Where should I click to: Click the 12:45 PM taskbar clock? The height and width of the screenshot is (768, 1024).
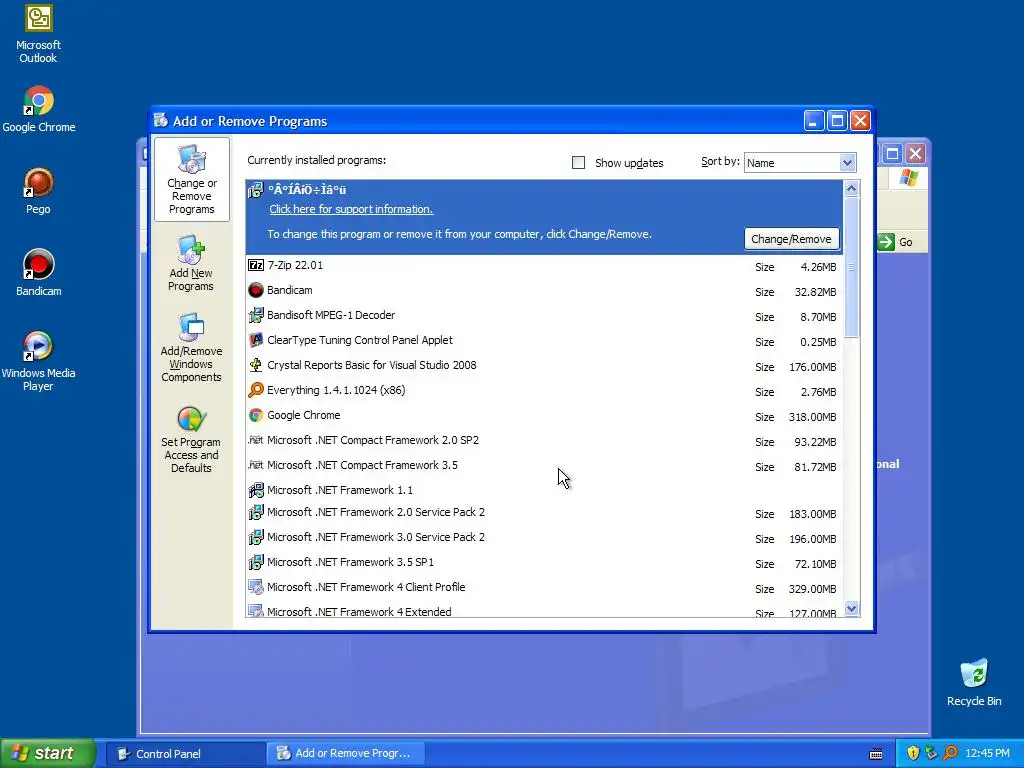pyautogui.click(x=987, y=753)
